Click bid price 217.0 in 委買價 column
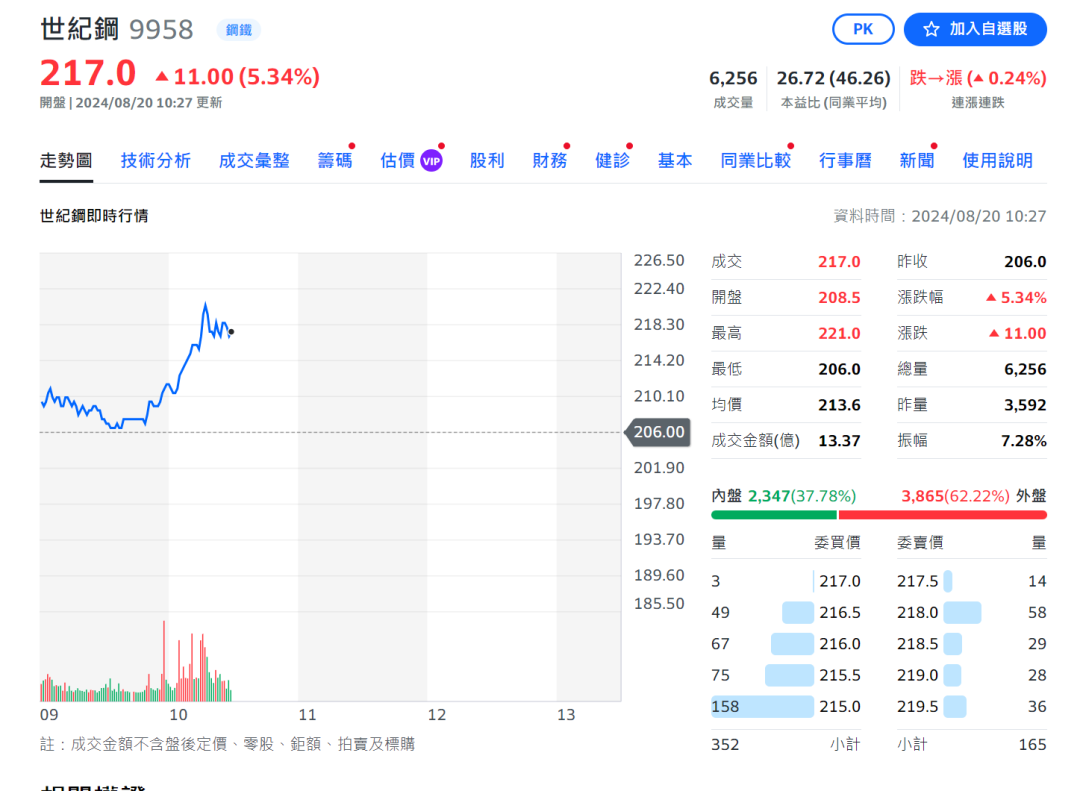Viewport: 1080px width, 791px height. pyautogui.click(x=840, y=582)
